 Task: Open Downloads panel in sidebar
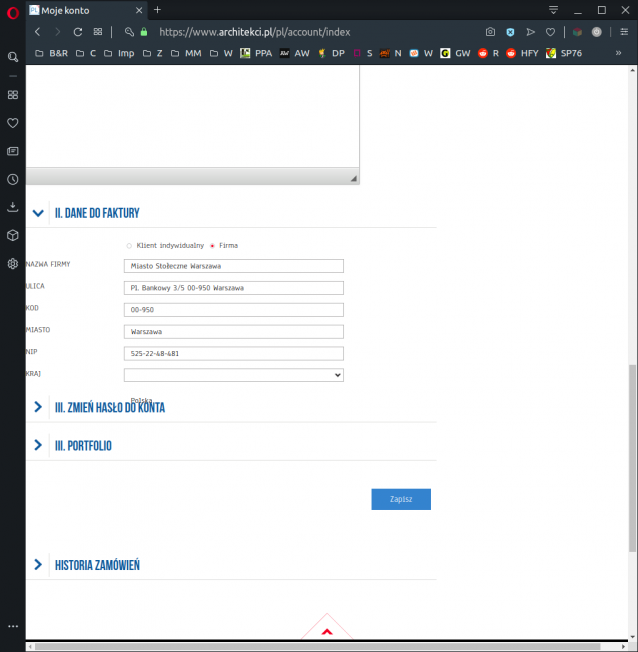(x=12, y=207)
